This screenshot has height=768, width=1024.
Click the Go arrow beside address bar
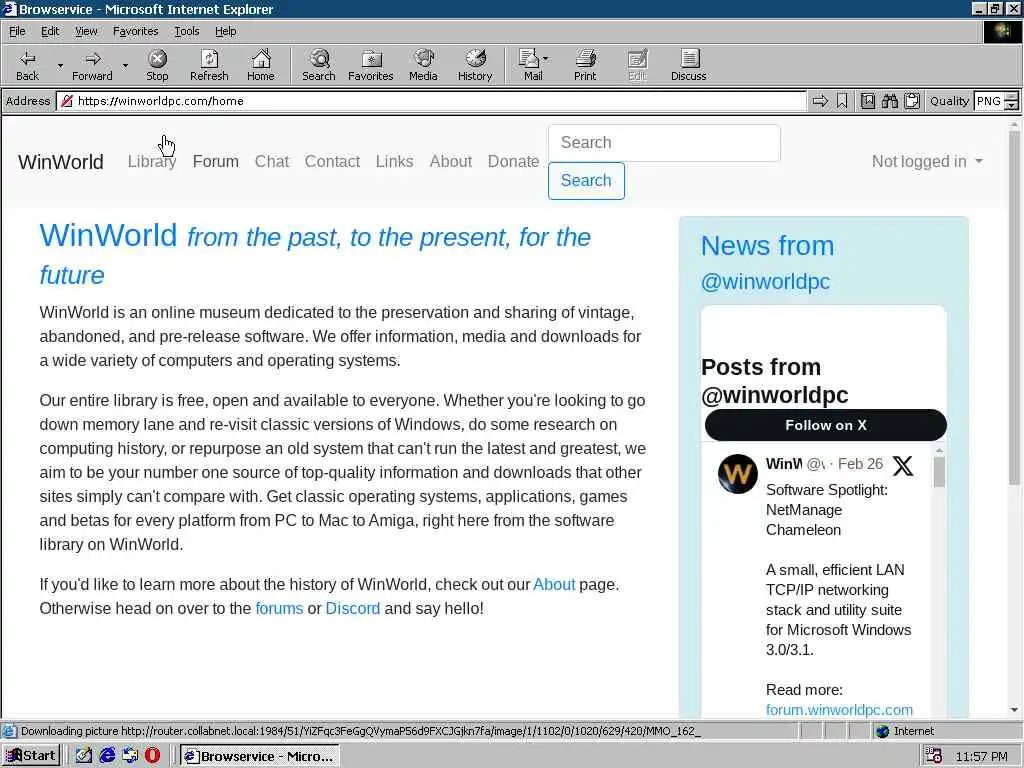[820, 101]
